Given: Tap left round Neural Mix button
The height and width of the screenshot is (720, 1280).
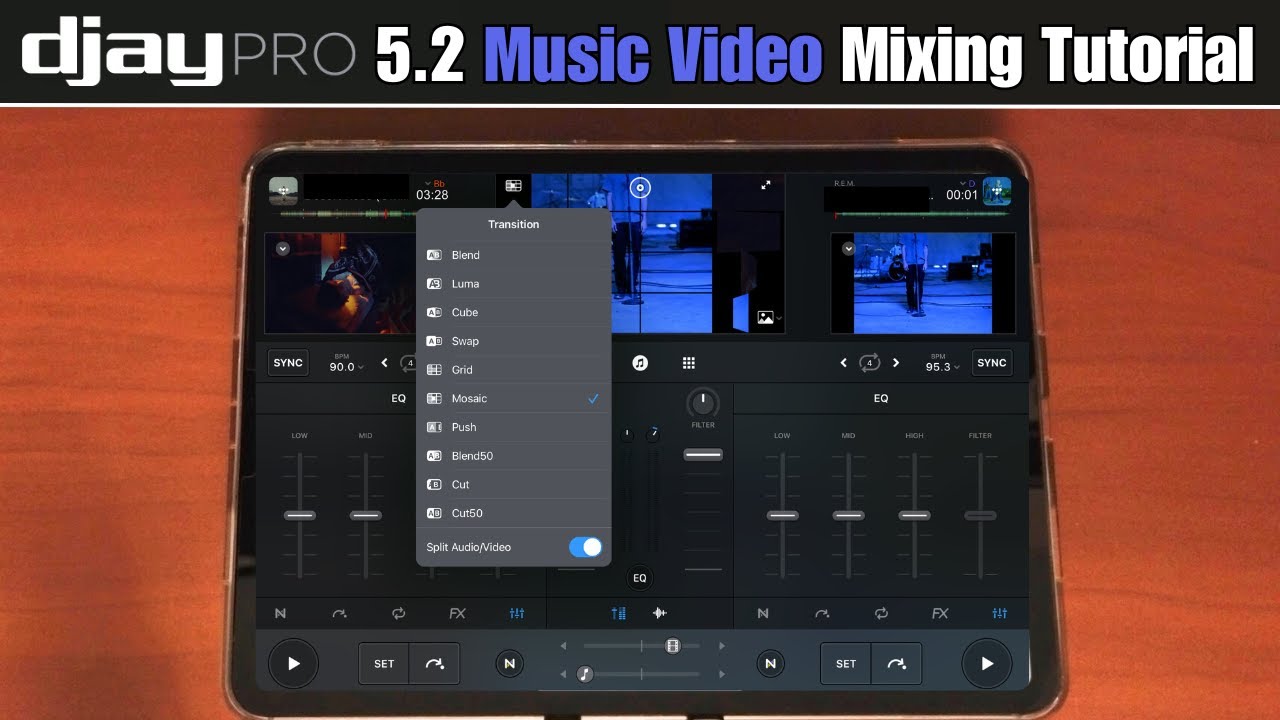Looking at the screenshot, I should [510, 663].
